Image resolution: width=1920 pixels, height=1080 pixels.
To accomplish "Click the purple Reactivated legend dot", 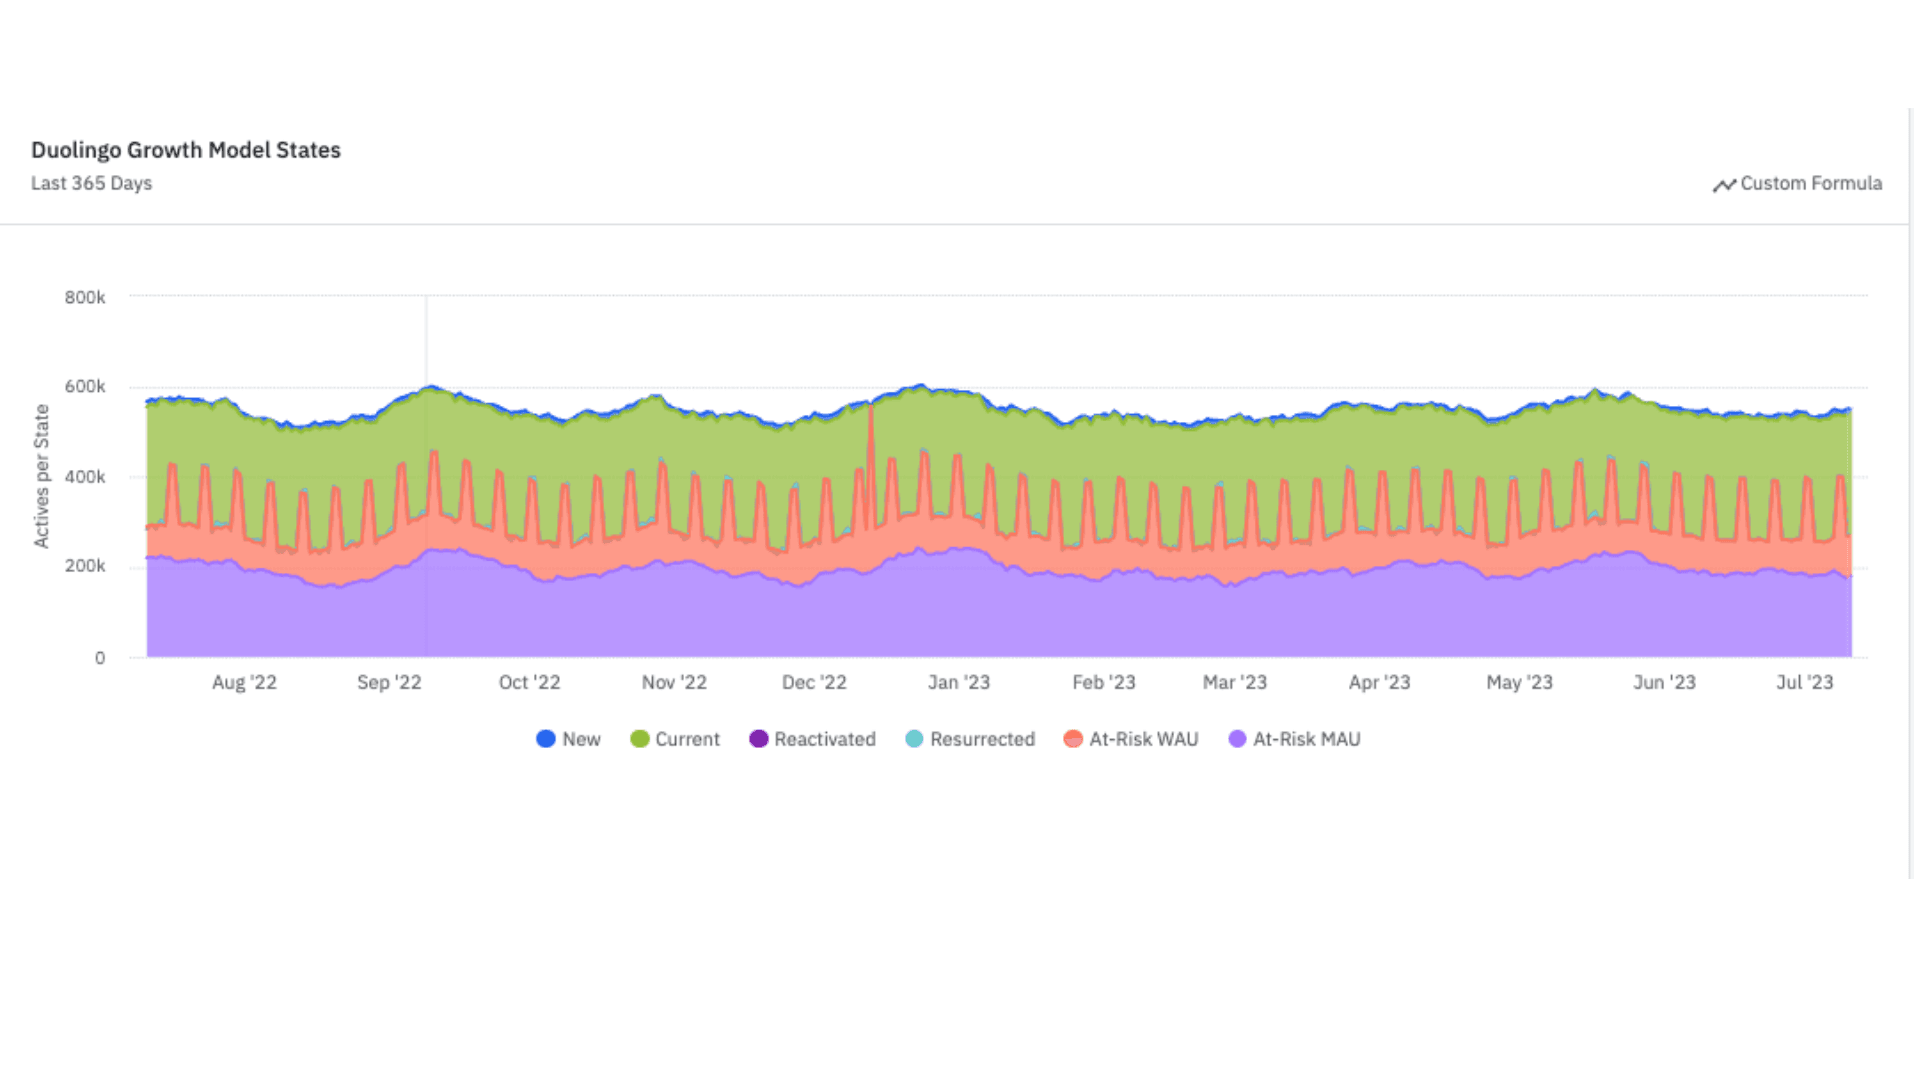I will (x=758, y=738).
